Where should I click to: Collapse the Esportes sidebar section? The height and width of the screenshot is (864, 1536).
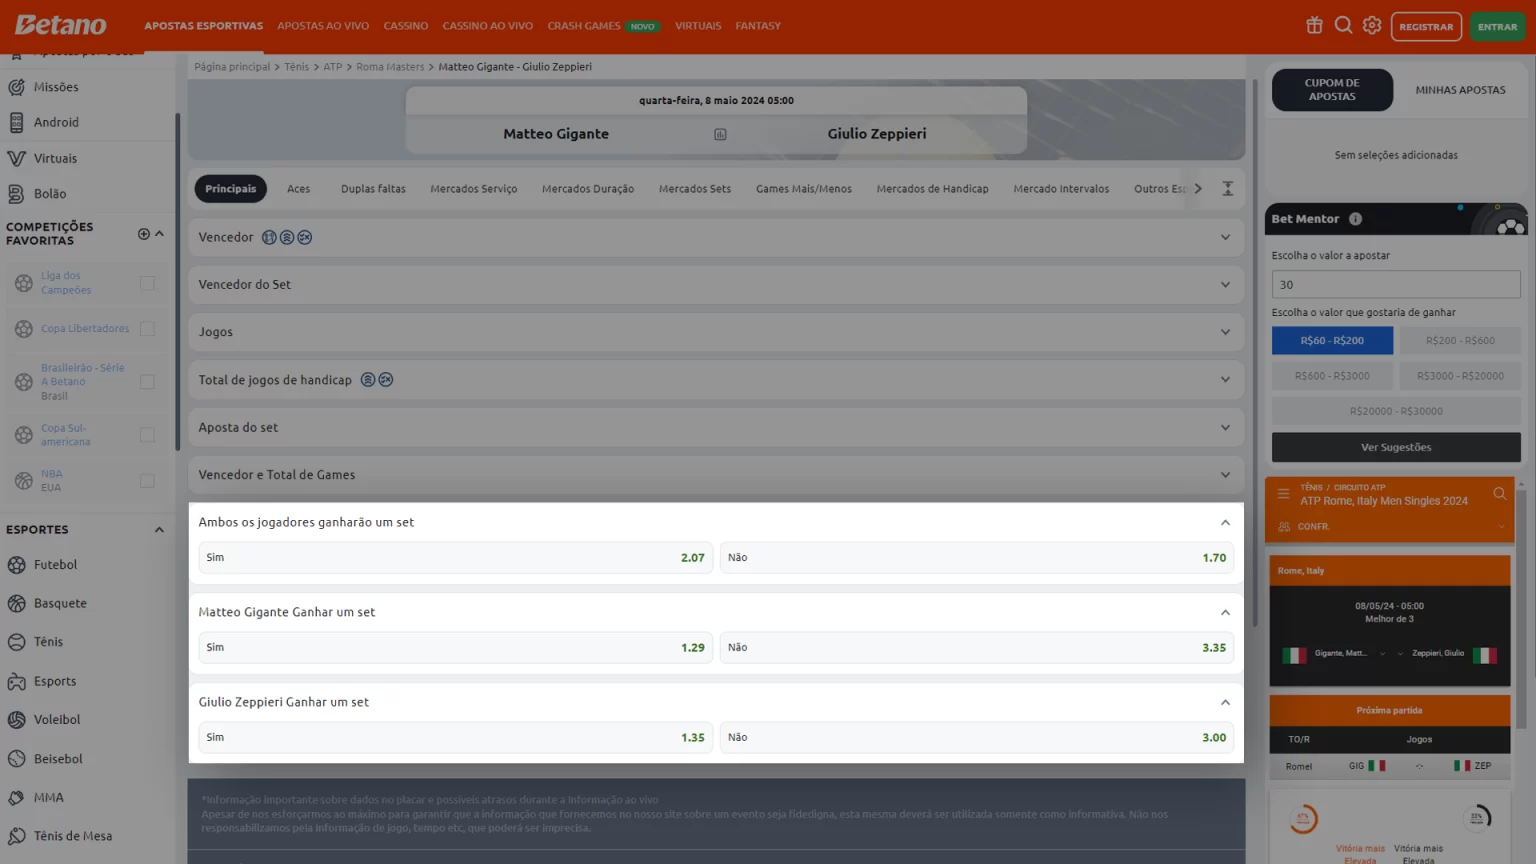point(159,530)
